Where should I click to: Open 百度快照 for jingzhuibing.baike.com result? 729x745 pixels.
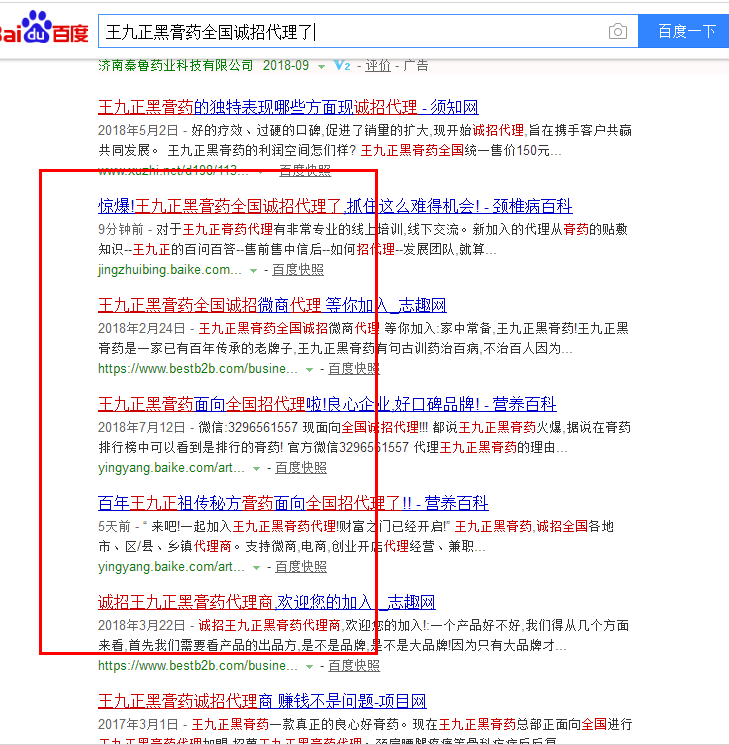tap(298, 270)
